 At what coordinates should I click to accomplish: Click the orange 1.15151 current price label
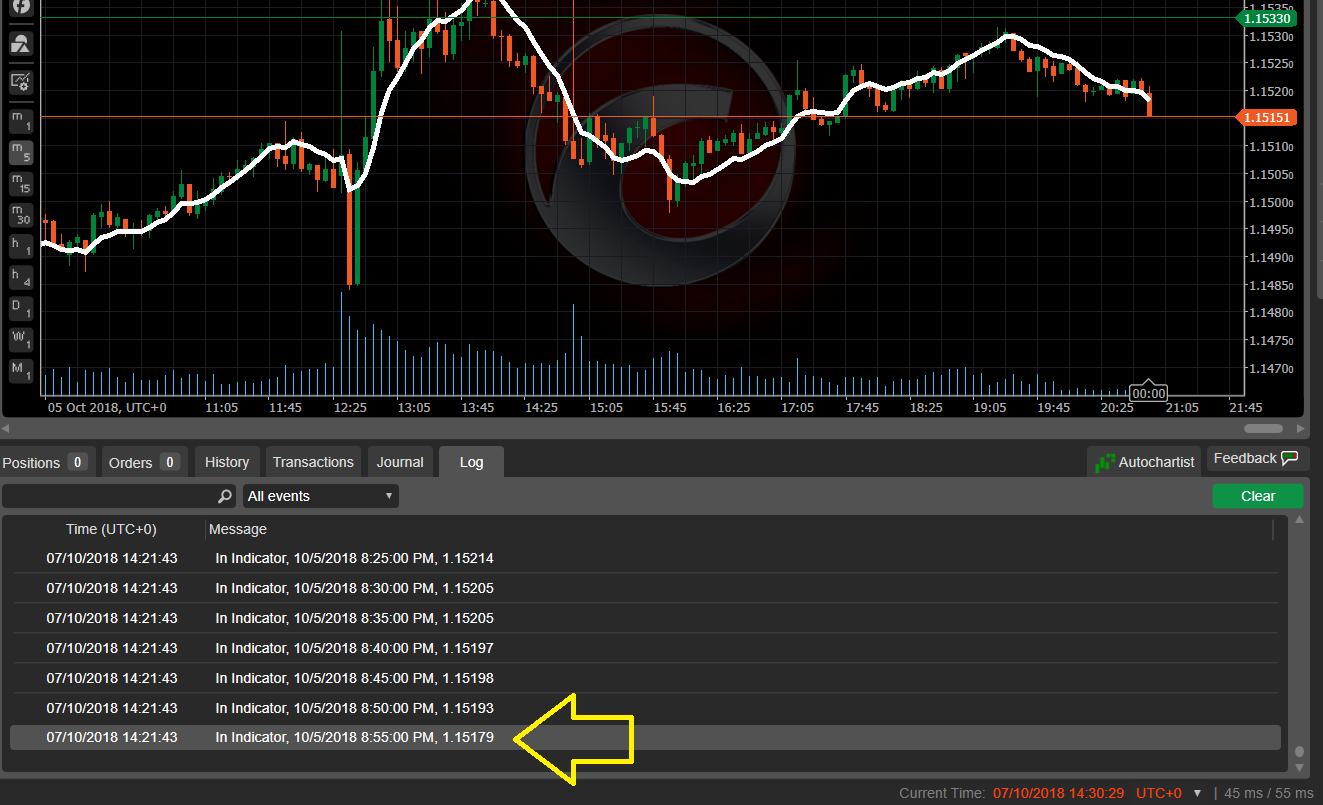[x=1267, y=118]
